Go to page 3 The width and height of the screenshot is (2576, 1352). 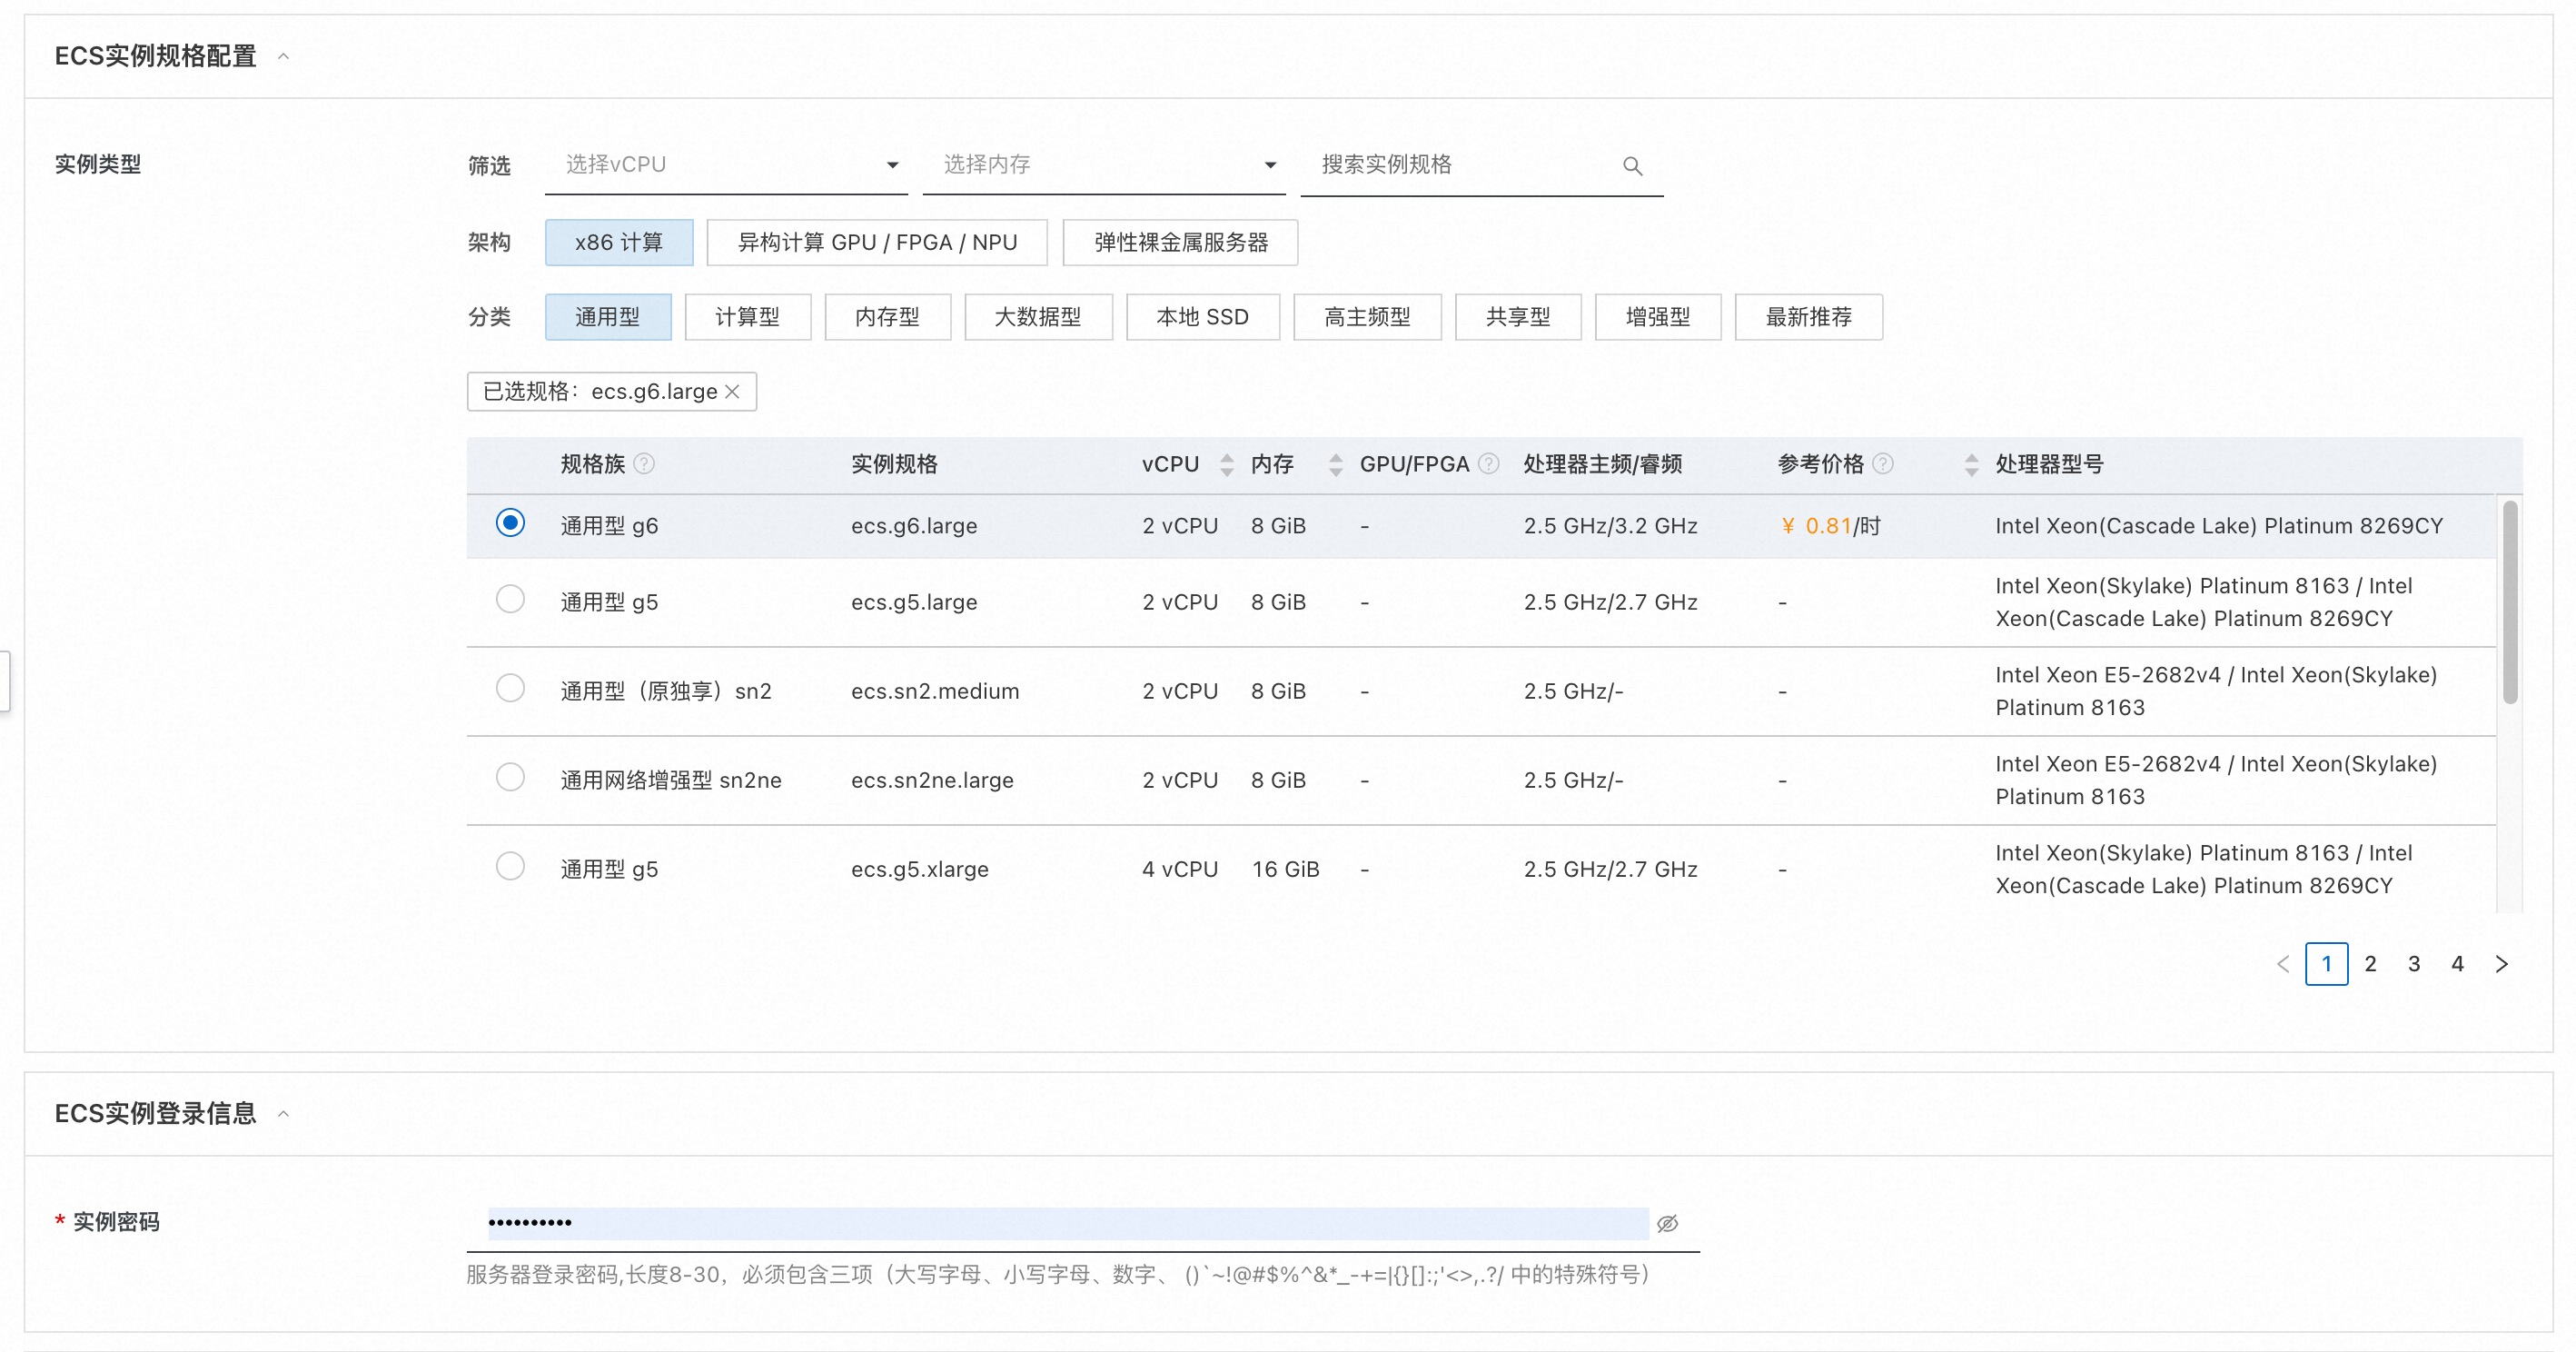(2414, 964)
